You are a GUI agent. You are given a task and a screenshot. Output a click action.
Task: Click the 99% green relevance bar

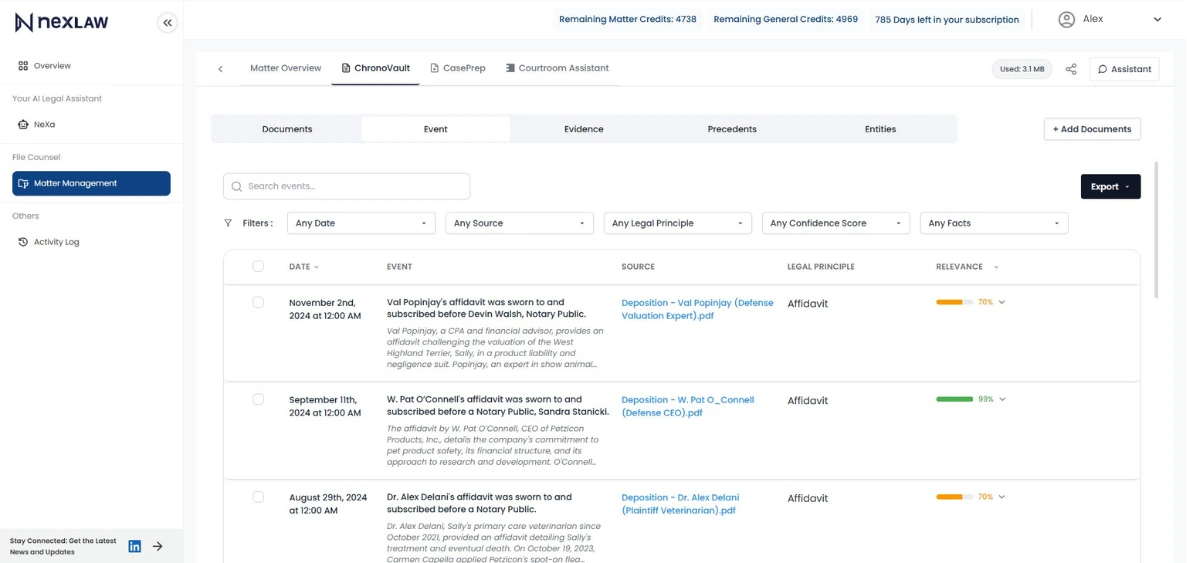(x=955, y=399)
